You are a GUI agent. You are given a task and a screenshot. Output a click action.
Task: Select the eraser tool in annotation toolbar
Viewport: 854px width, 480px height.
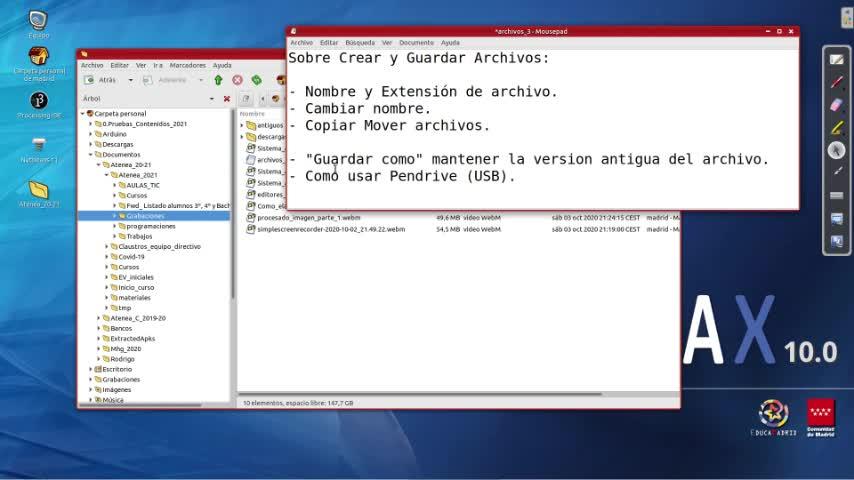coord(837,105)
